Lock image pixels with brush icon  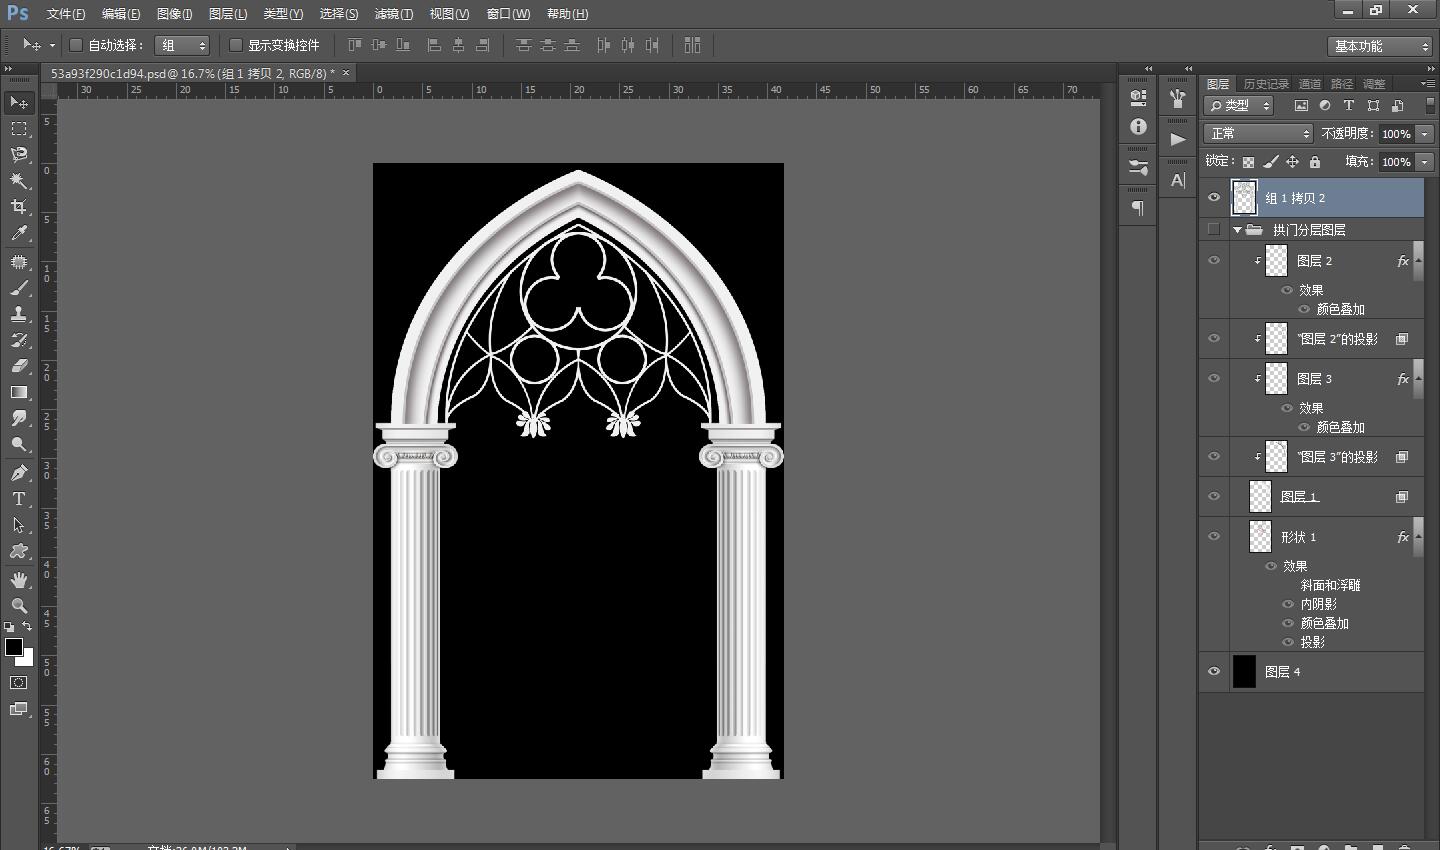tap(1271, 162)
